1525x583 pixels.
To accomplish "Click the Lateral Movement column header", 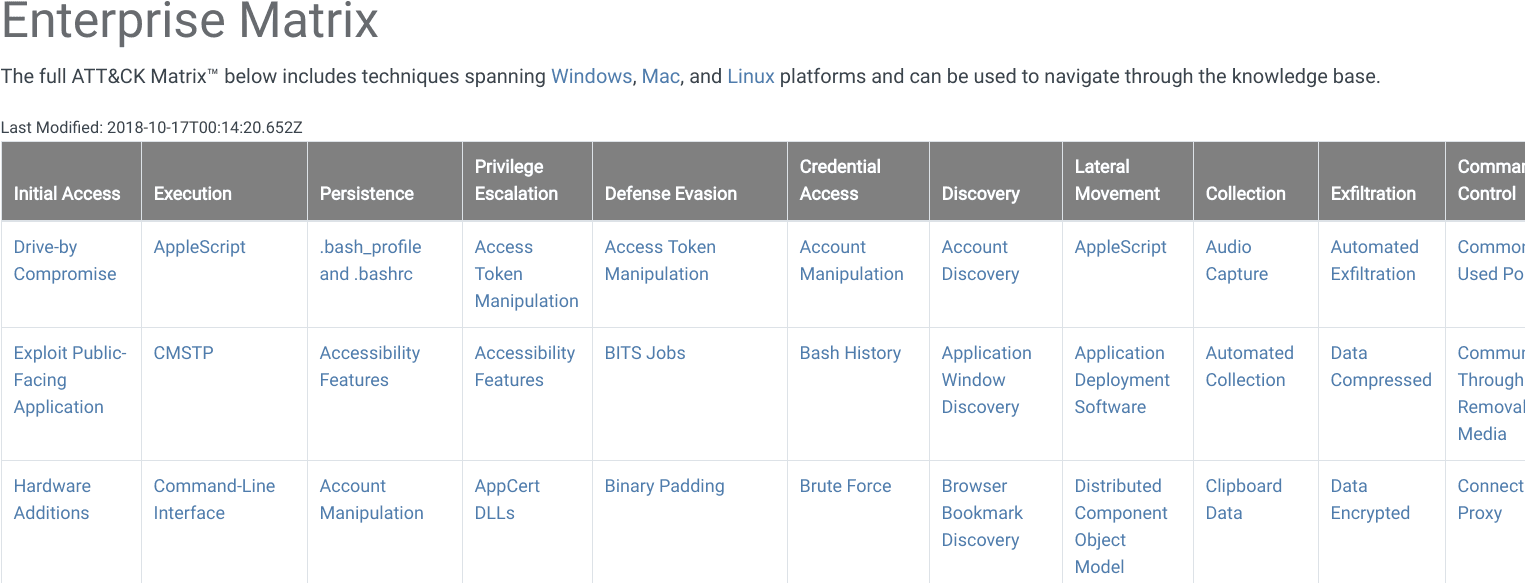I will [1117, 180].
